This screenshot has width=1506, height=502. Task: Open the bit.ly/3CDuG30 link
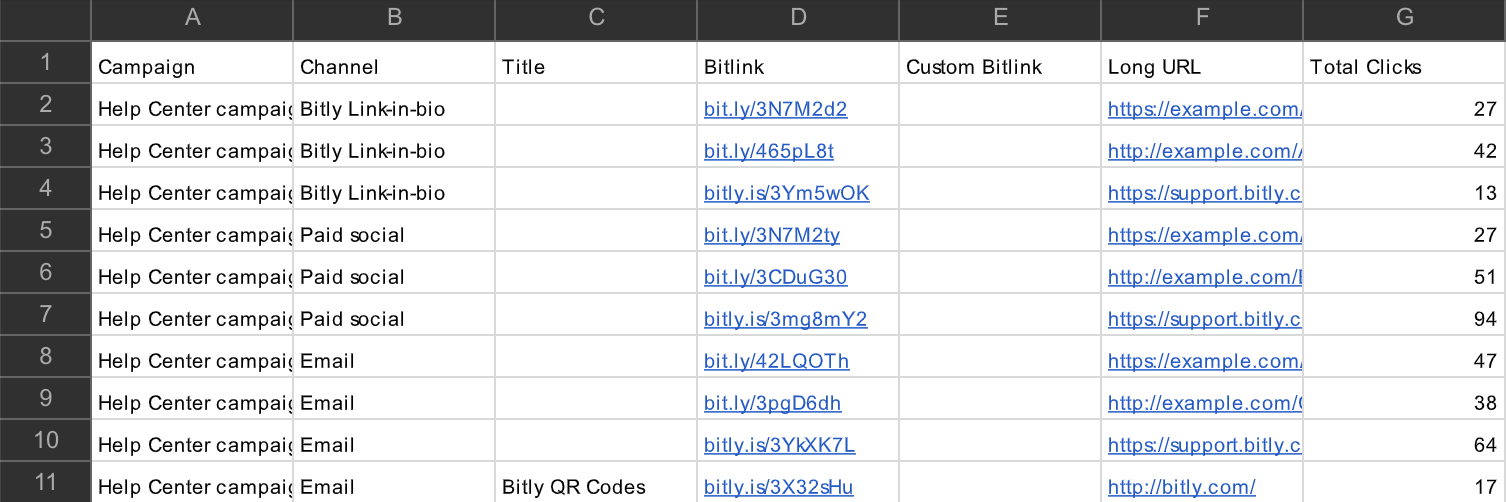[x=775, y=277]
